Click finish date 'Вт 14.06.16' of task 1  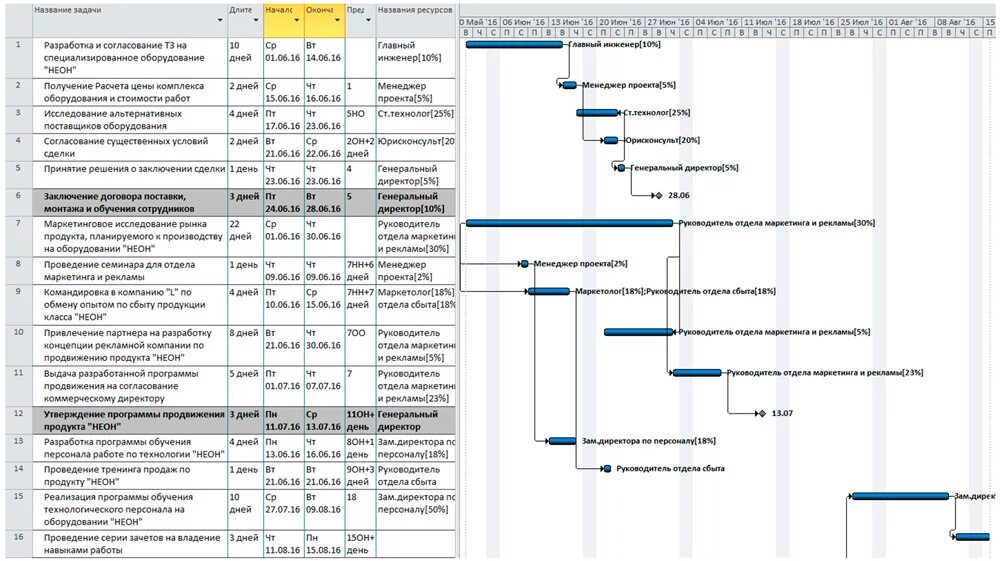tap(324, 57)
